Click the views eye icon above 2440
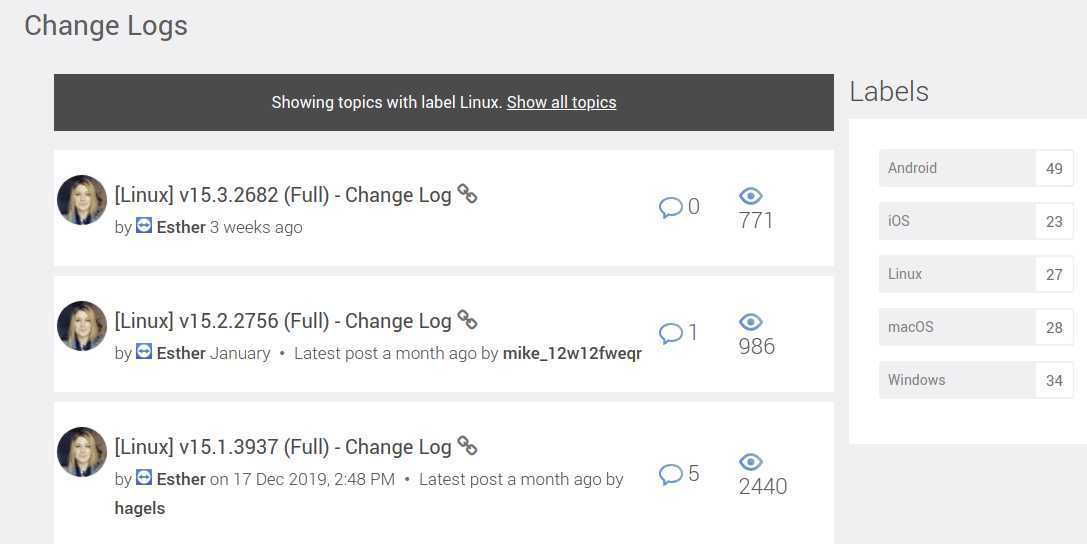 pos(750,462)
